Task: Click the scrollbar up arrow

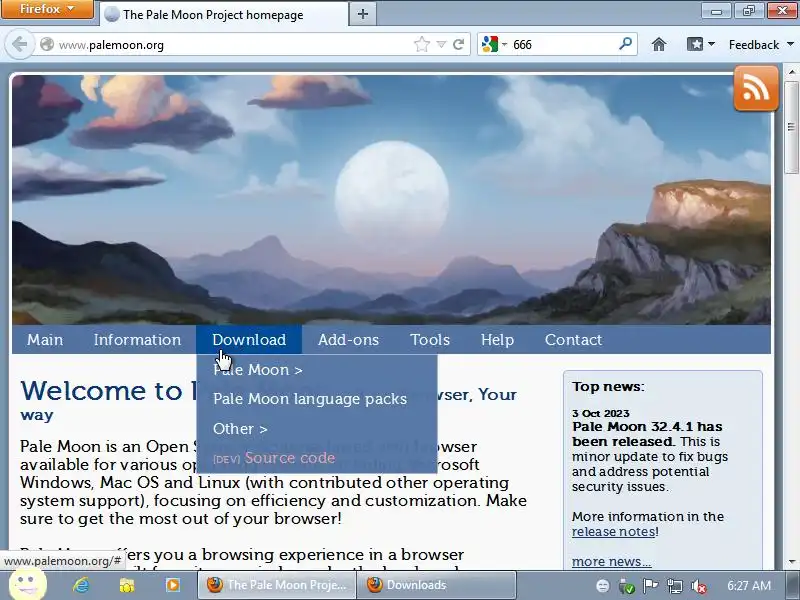Action: pyautogui.click(x=791, y=72)
